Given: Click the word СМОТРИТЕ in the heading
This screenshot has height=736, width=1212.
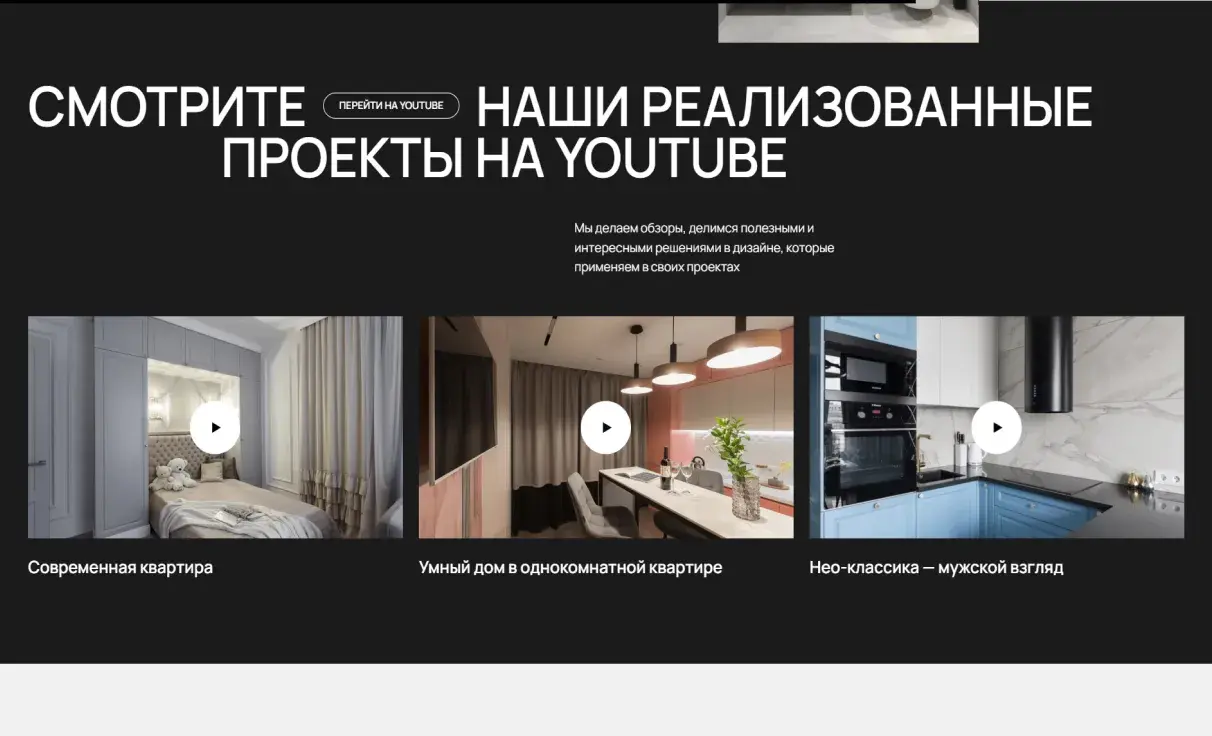Looking at the screenshot, I should tap(166, 107).
